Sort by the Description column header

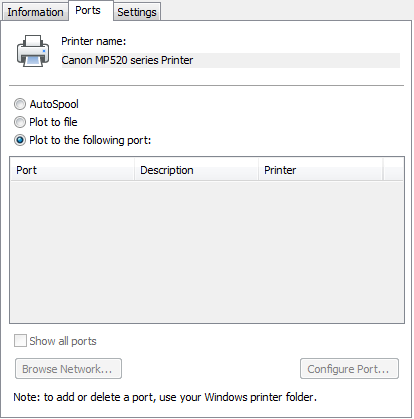click(x=197, y=170)
